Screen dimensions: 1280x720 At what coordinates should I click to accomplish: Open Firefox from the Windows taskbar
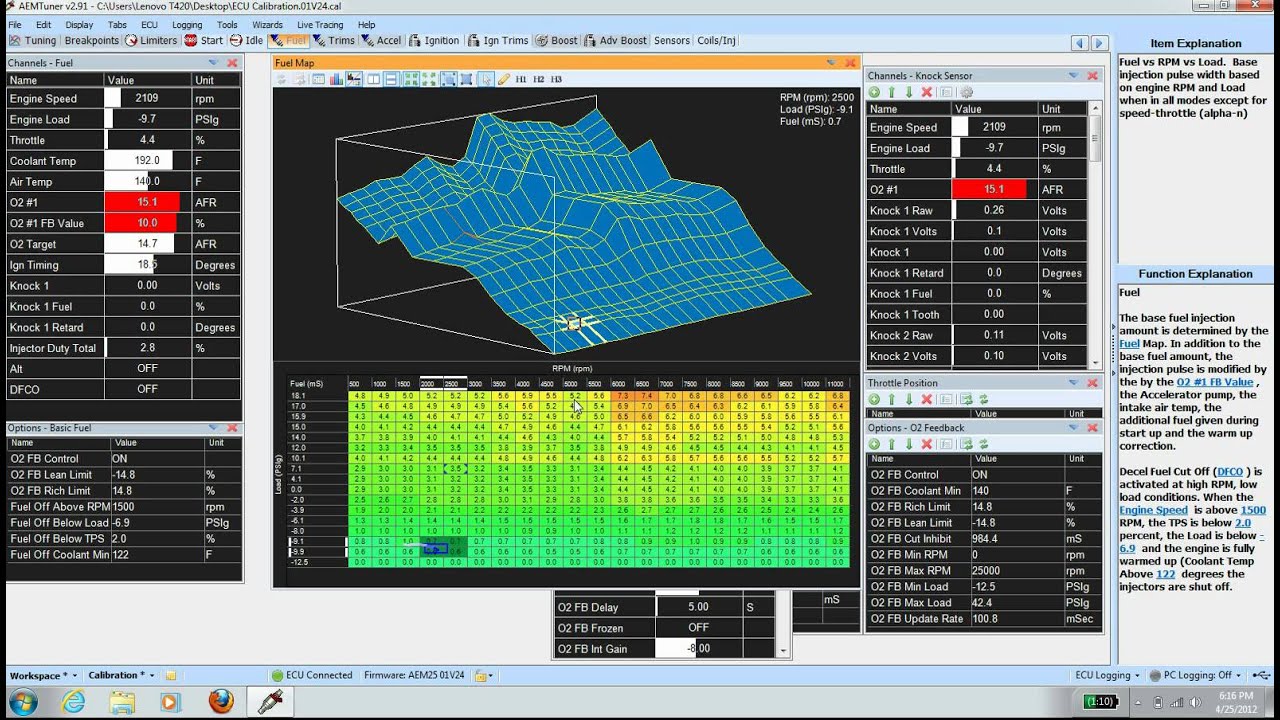point(221,700)
